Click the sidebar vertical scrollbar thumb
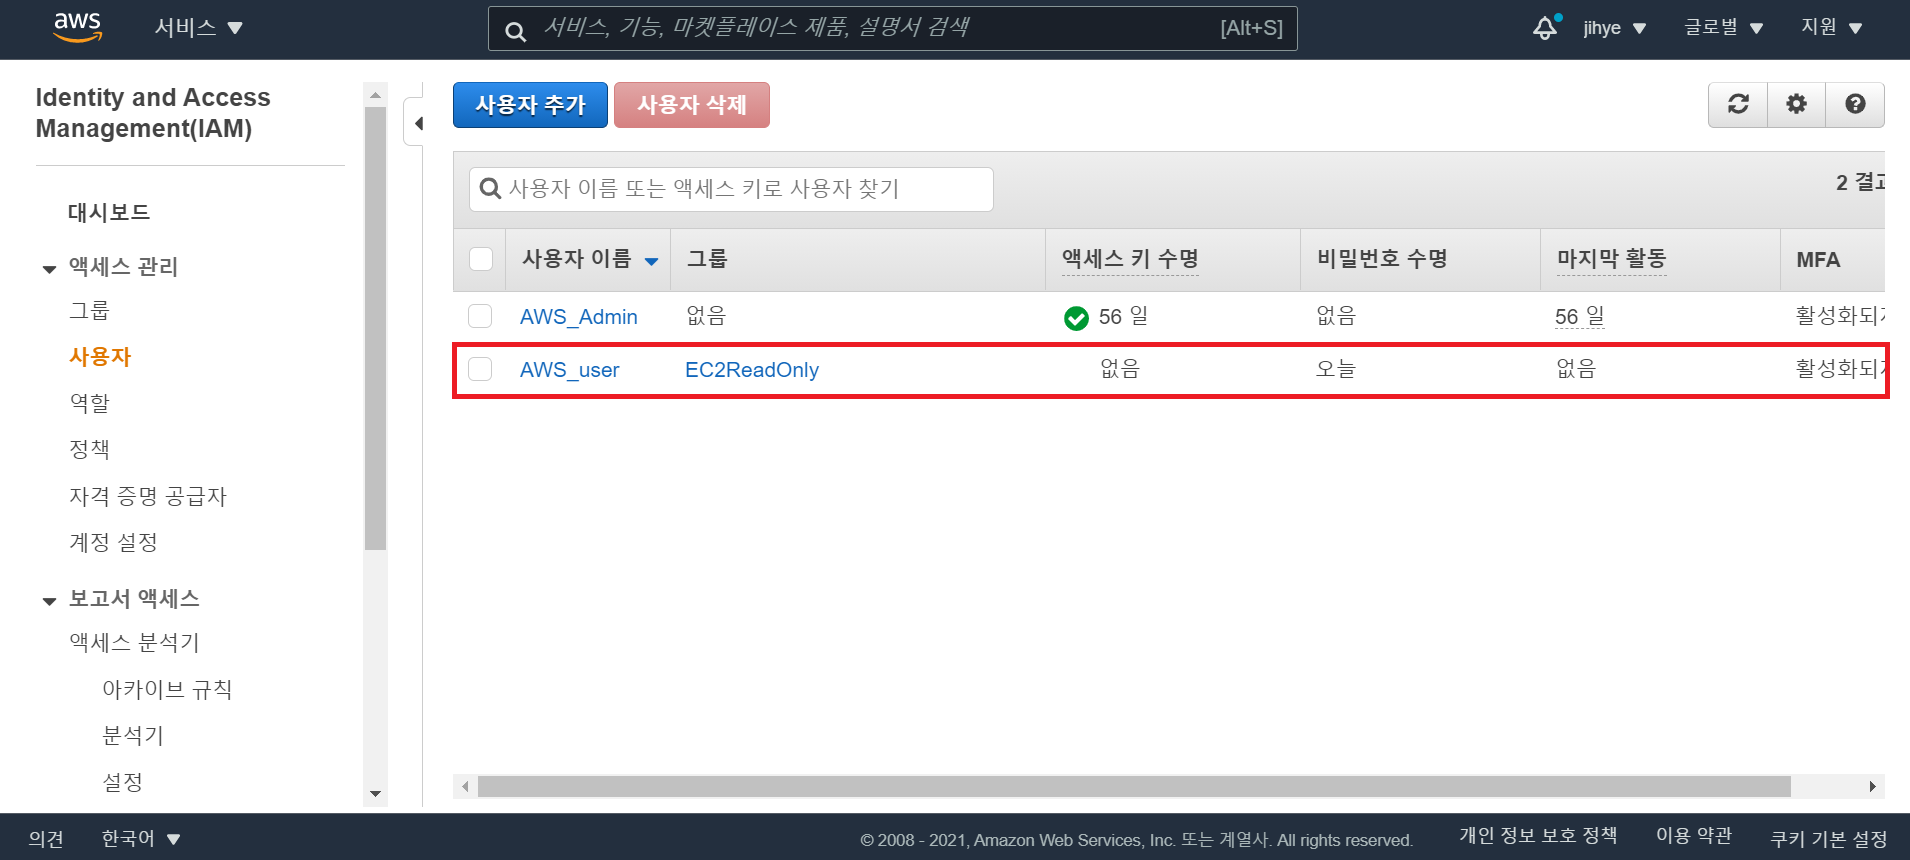The width and height of the screenshot is (1910, 860). pyautogui.click(x=375, y=329)
